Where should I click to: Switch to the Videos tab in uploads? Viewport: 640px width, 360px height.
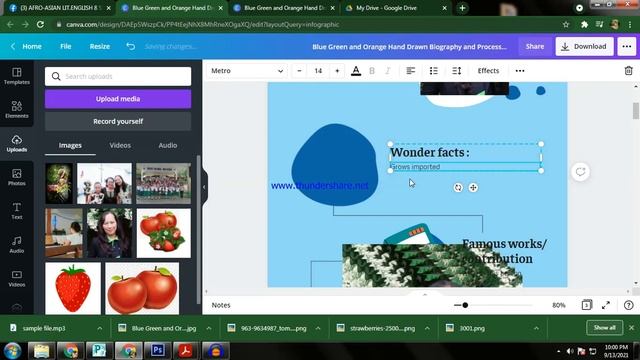tap(120, 145)
